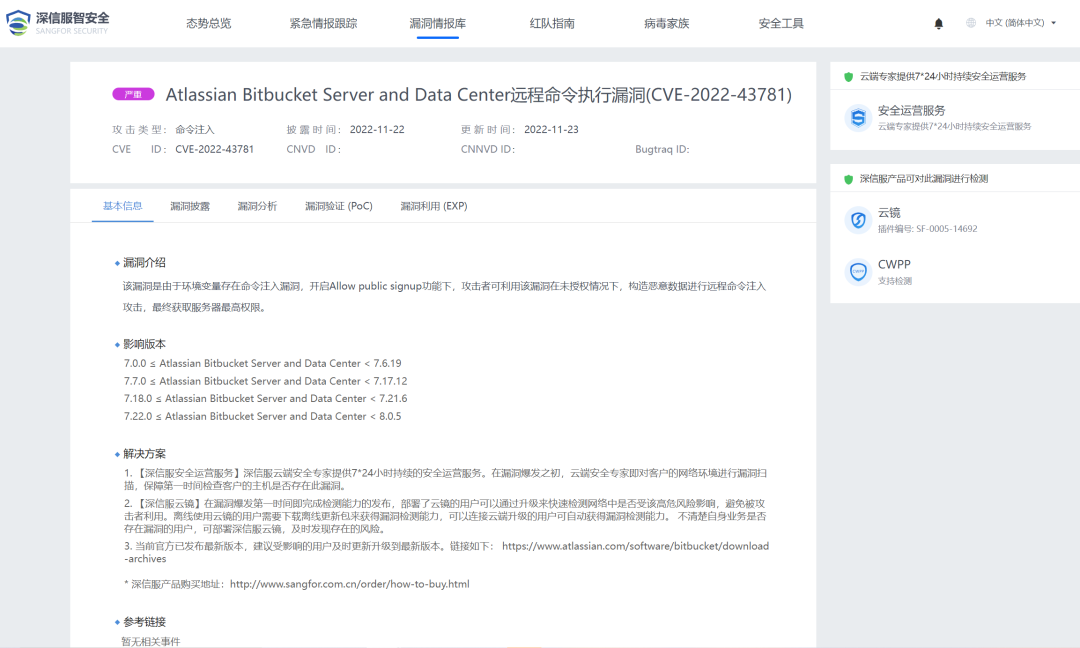Open the notification bell
Image resolution: width=1080 pixels, height=648 pixels.
pos(938,23)
